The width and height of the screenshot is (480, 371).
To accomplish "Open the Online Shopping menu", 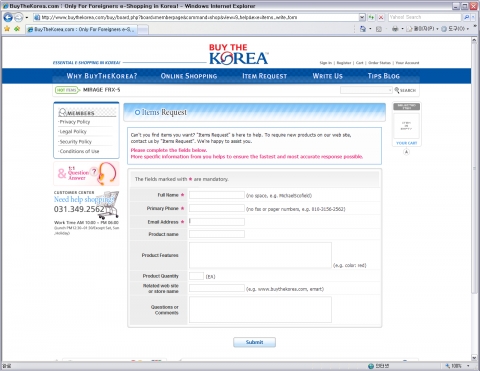I will (189, 76).
